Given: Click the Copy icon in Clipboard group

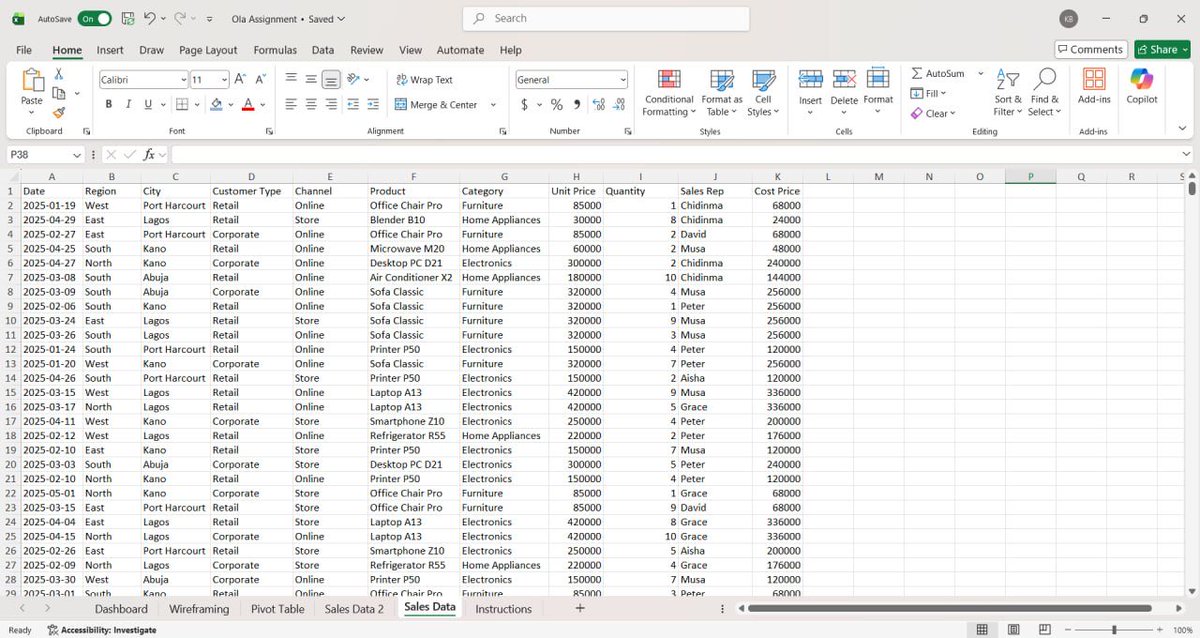Looking at the screenshot, I should click(58, 93).
